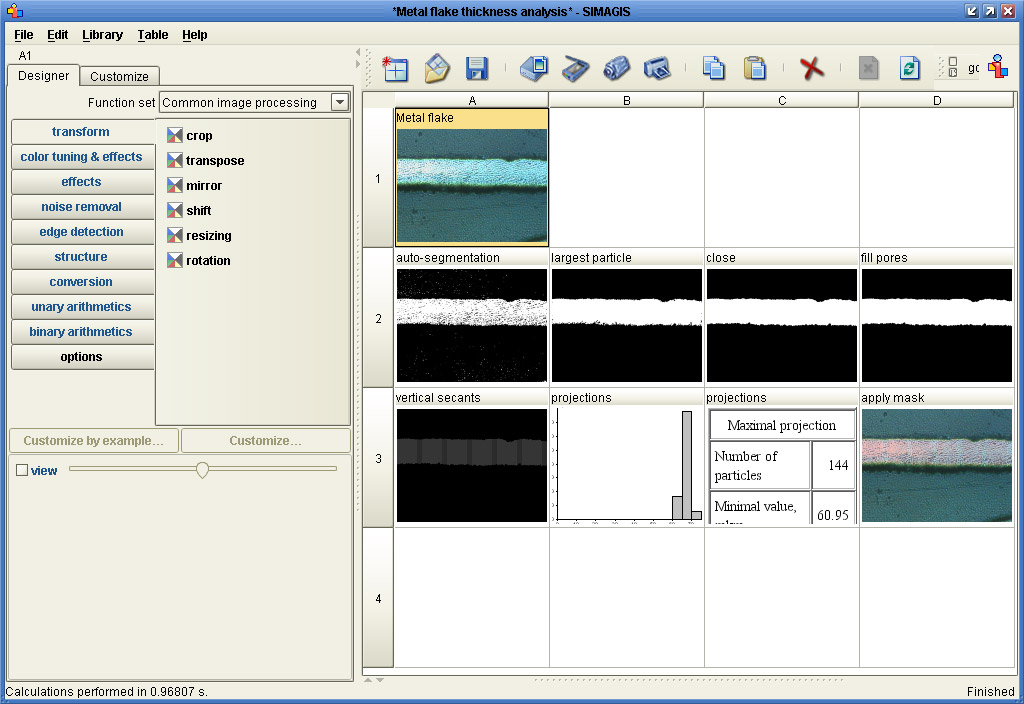
Task: Click the printer icon in toolbar
Action: pyautogui.click(x=656, y=68)
